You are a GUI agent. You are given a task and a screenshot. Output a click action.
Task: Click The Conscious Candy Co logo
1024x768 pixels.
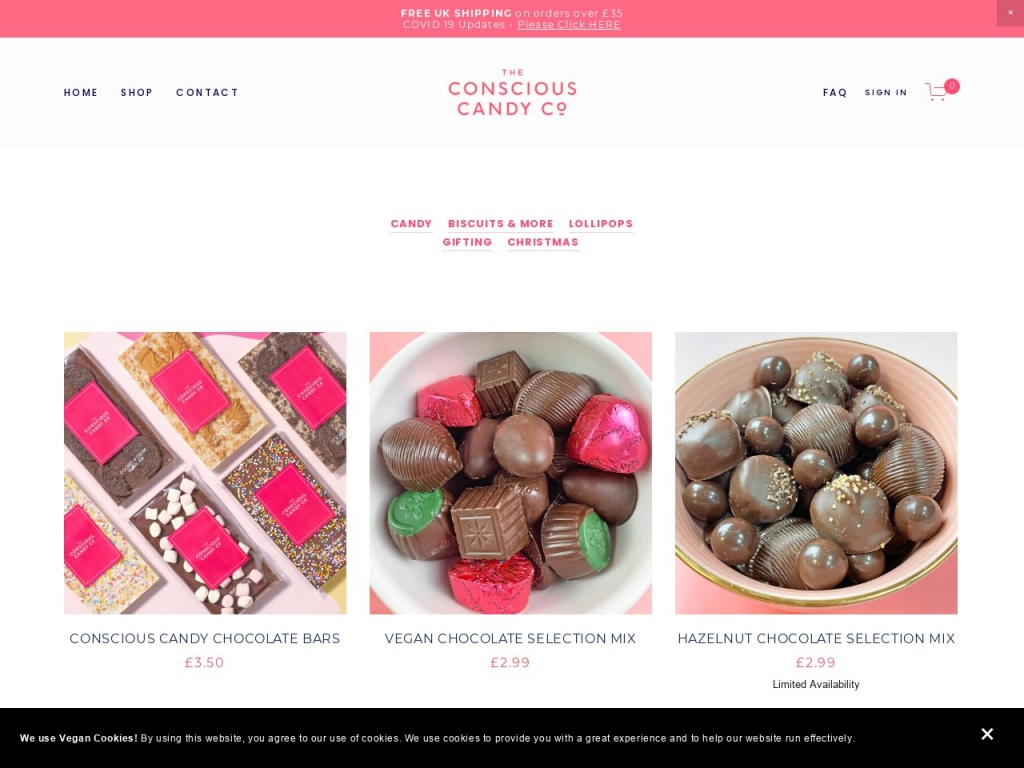pos(512,92)
